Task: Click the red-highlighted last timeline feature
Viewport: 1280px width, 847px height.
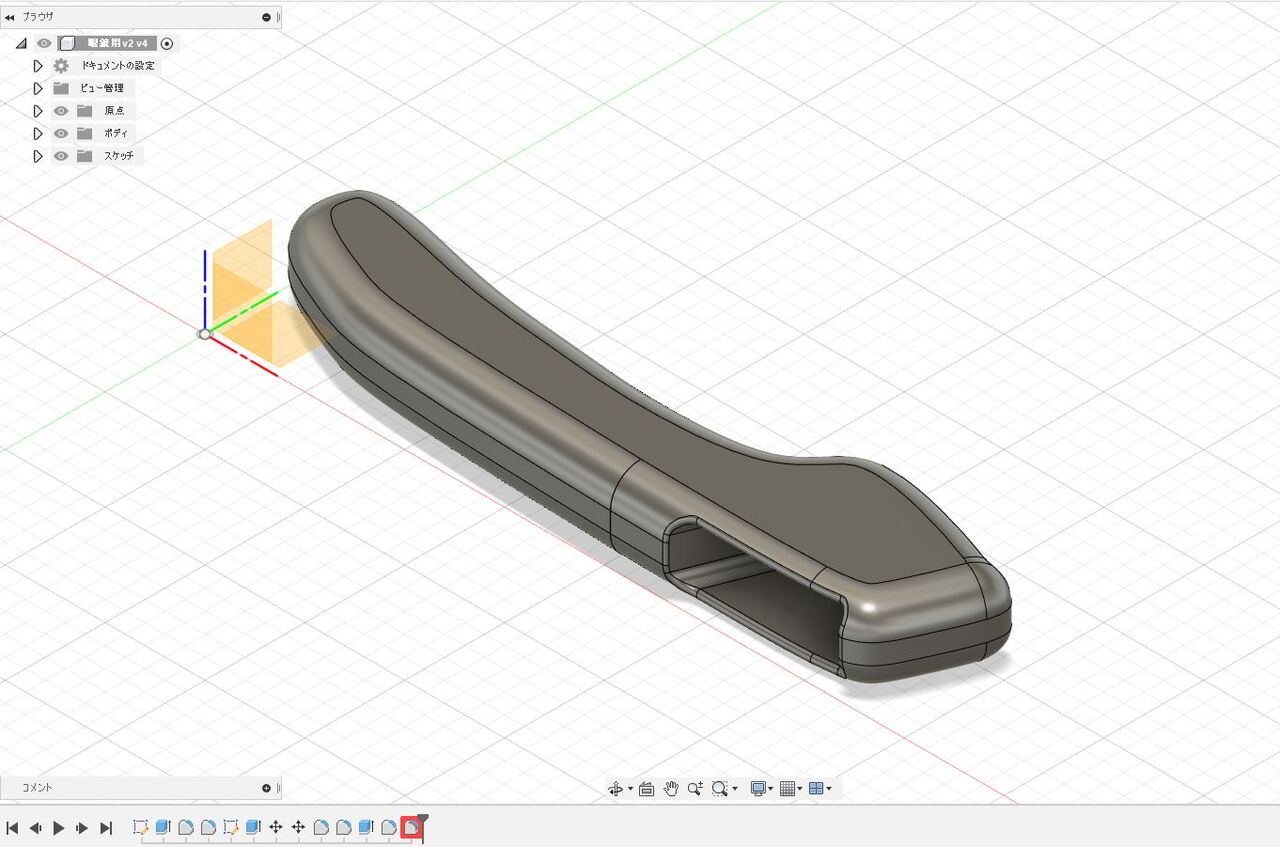Action: click(x=411, y=828)
